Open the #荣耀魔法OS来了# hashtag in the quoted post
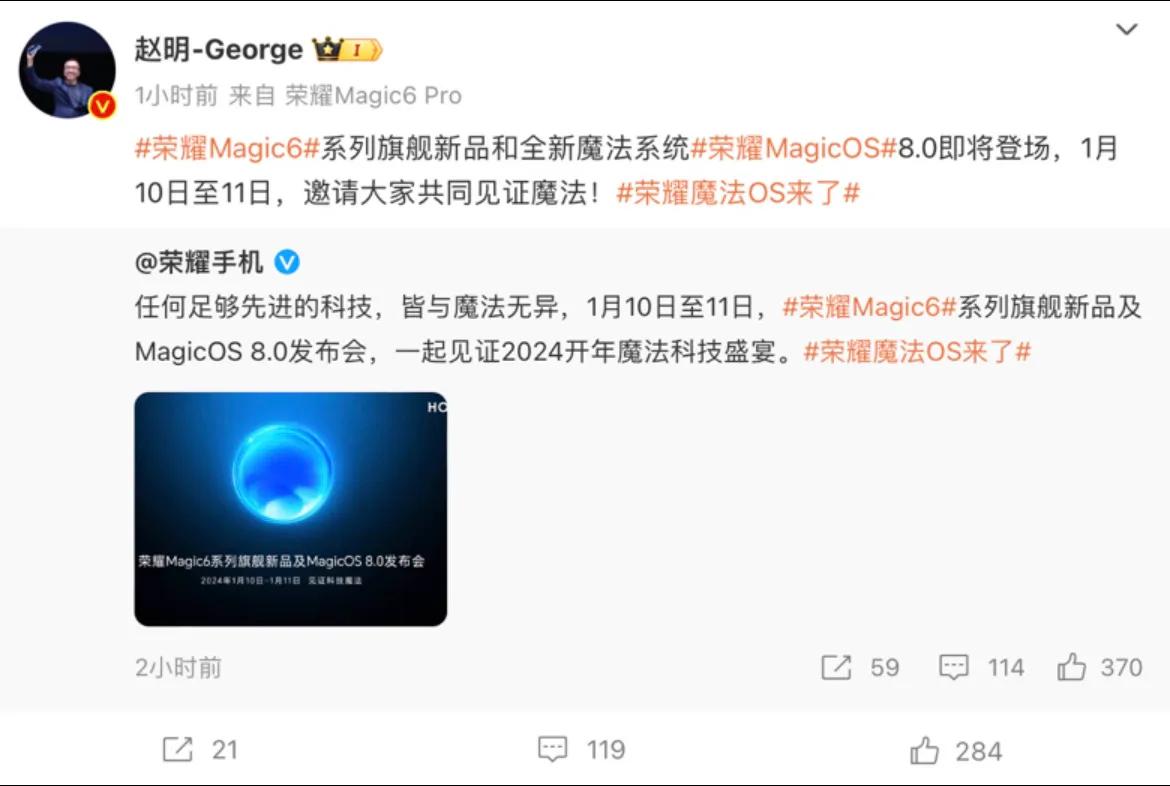The height and width of the screenshot is (786, 1170). point(917,351)
